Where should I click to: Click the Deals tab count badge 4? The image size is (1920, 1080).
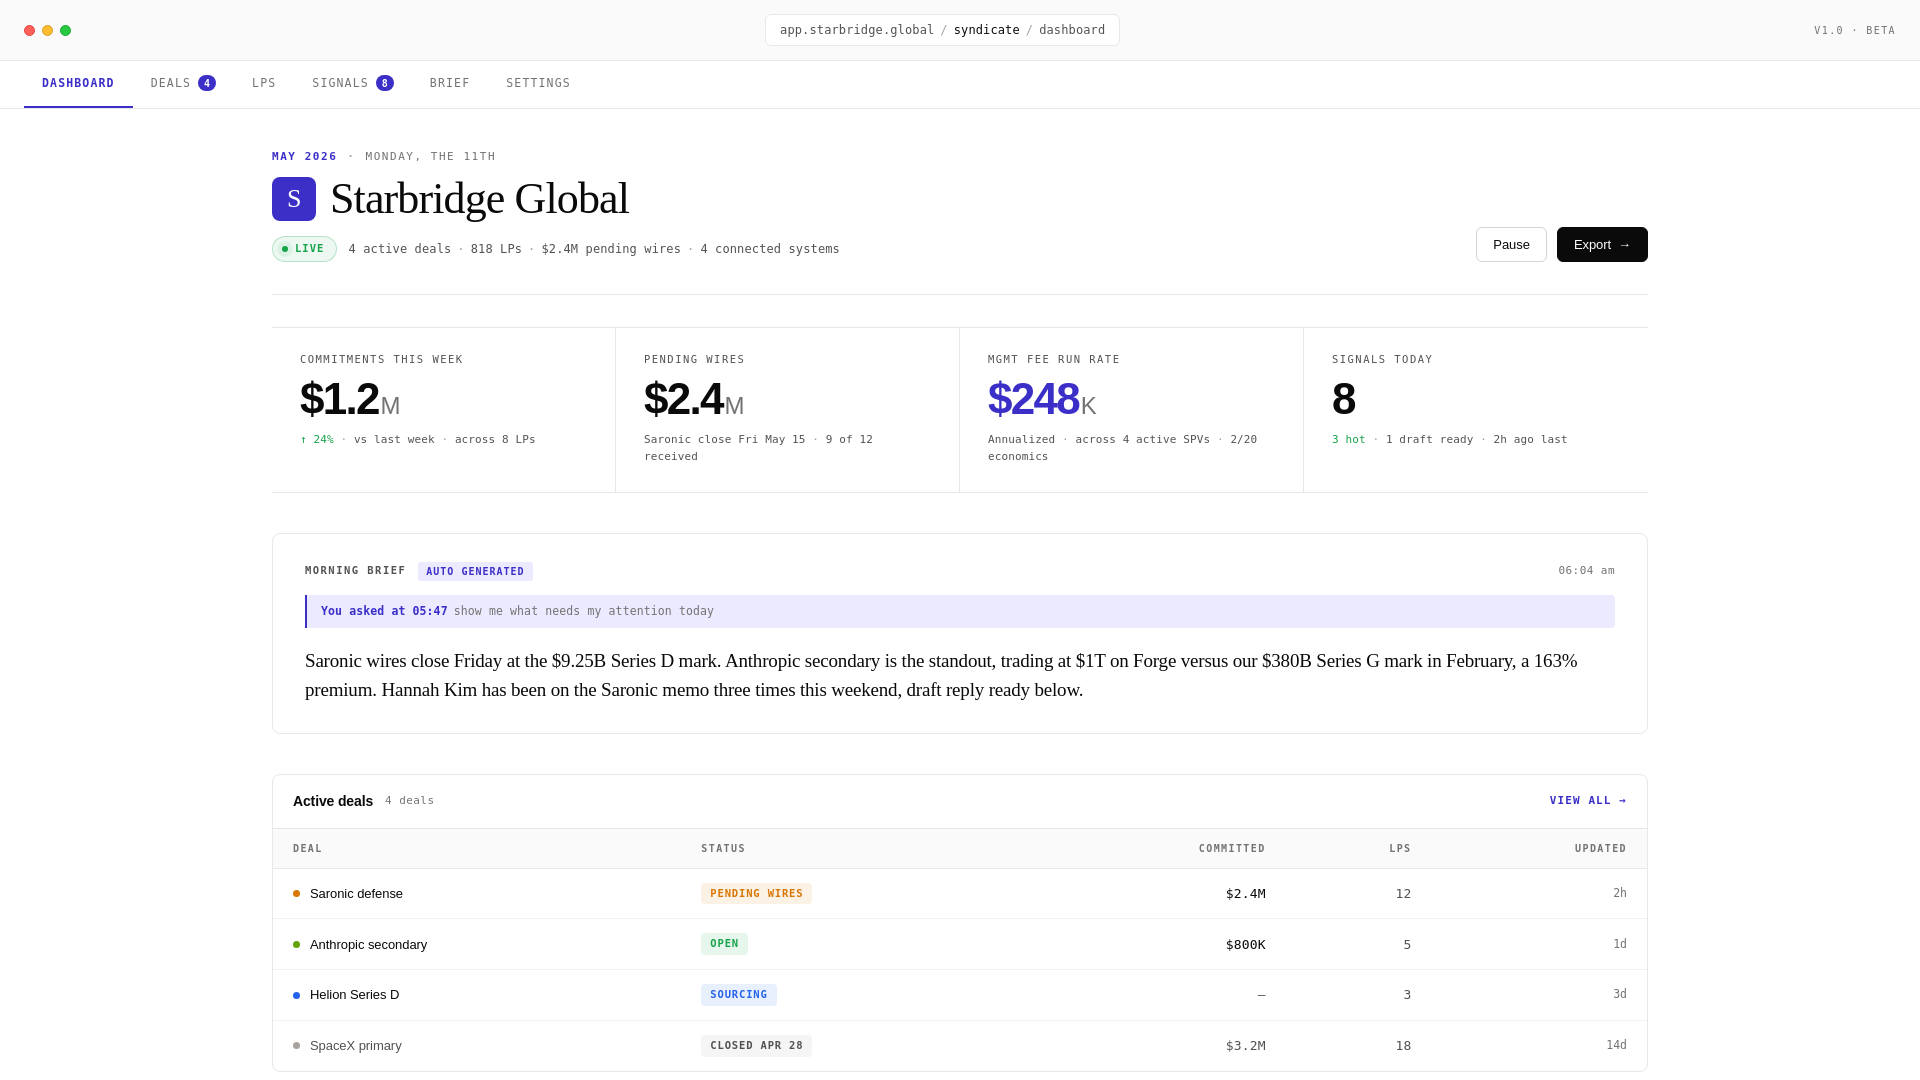click(207, 83)
